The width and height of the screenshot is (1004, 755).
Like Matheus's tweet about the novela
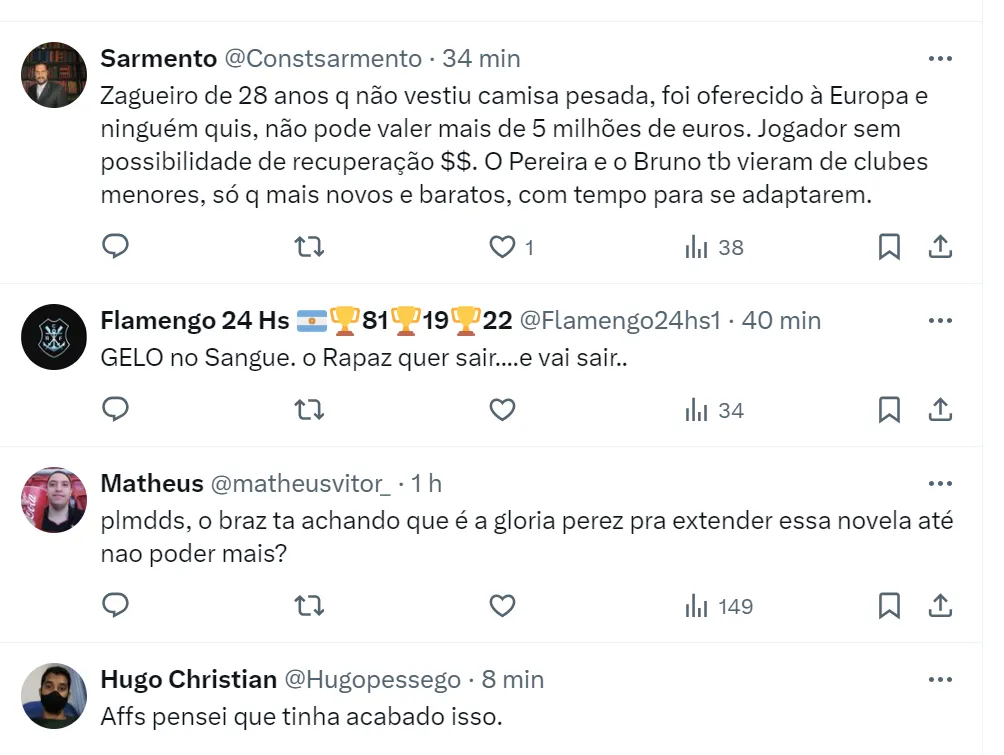(x=502, y=605)
